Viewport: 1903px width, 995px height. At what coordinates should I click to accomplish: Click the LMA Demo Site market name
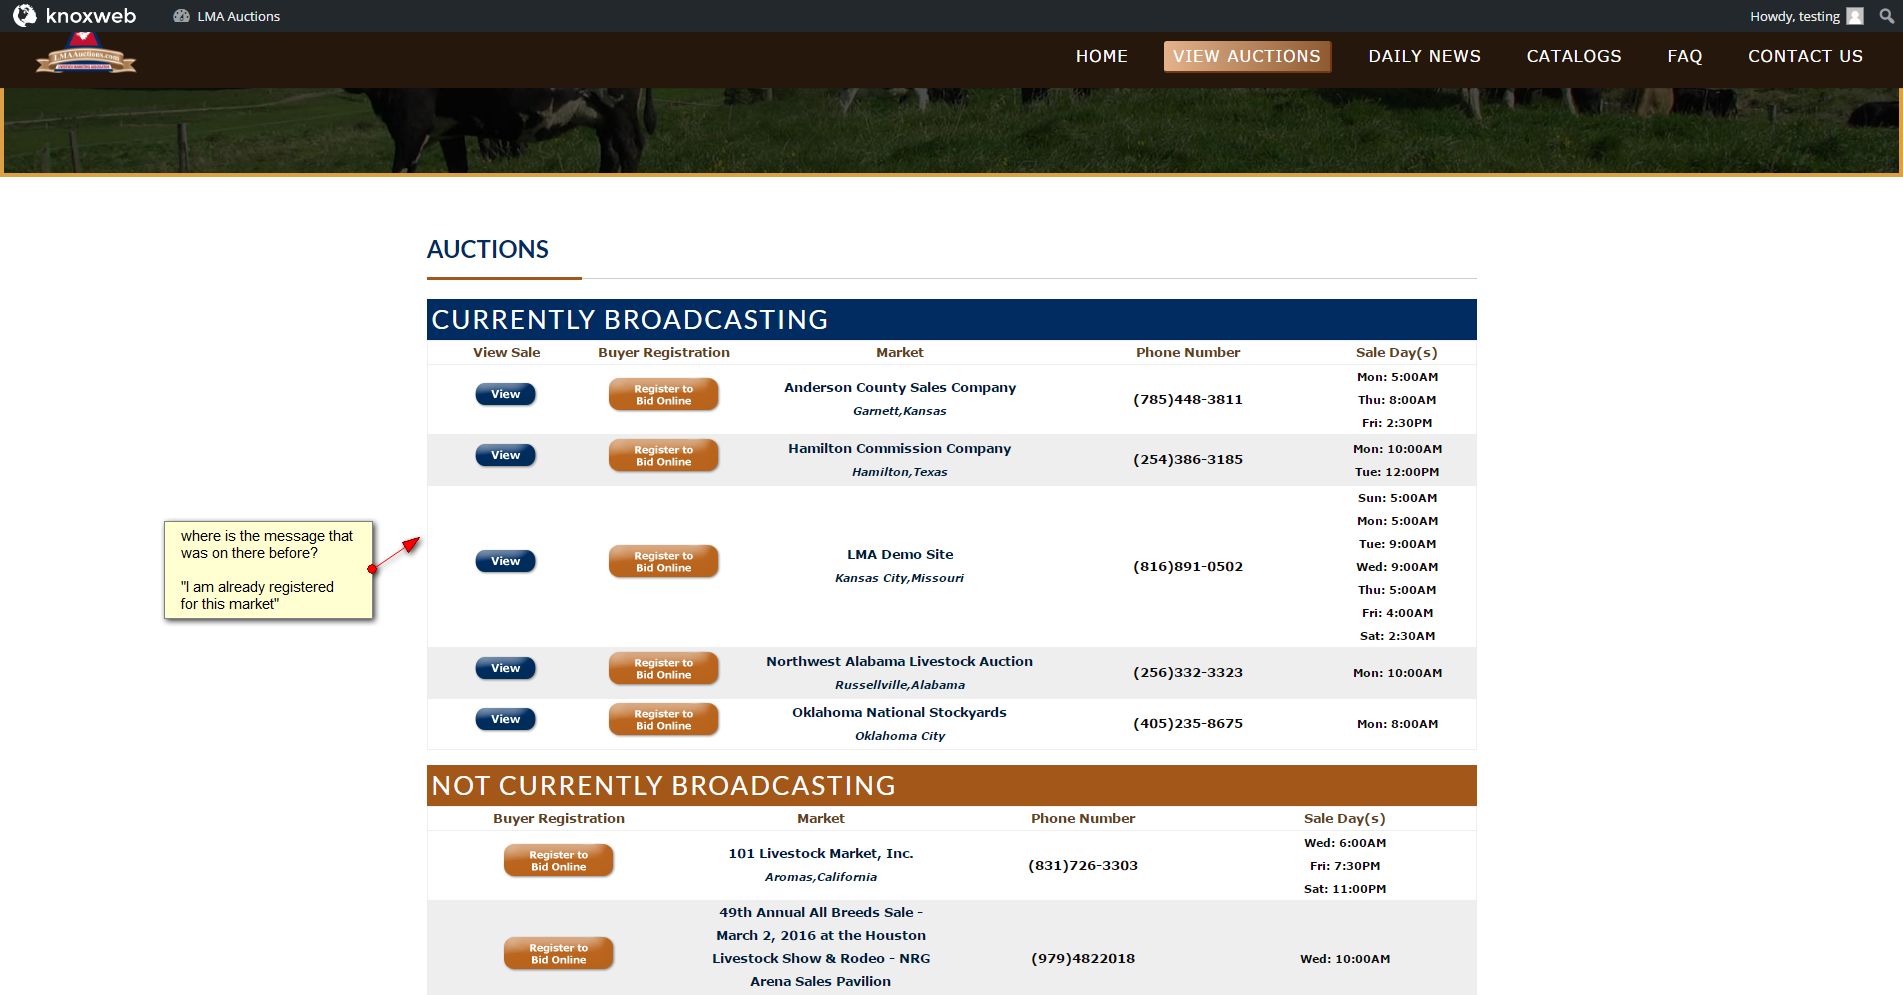coord(900,555)
